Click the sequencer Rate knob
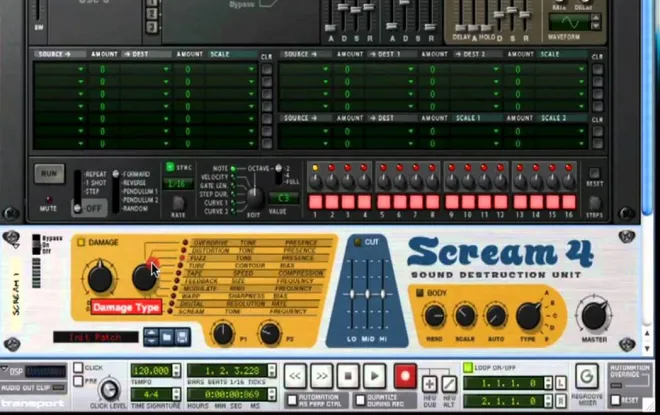660x415 pixels. coord(178,203)
